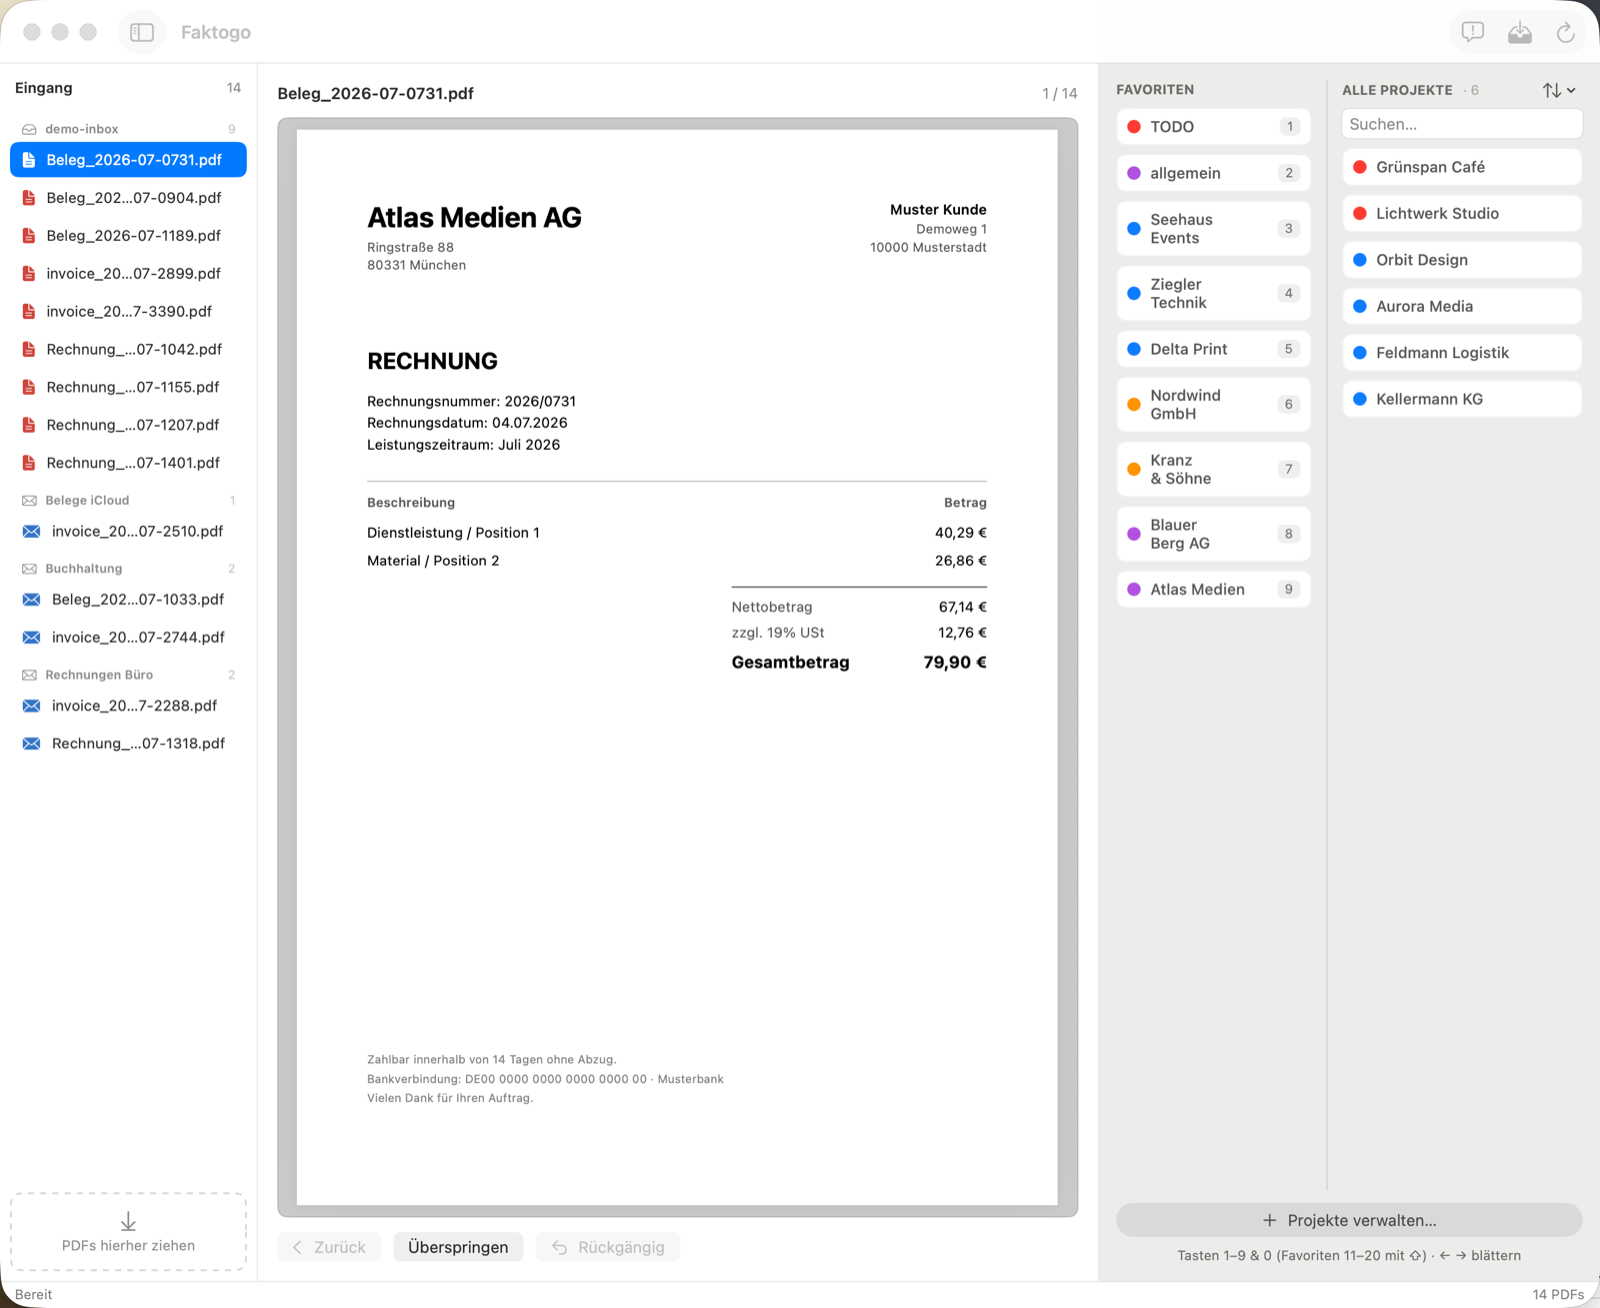Choose Aurora Media project
1600x1308 pixels.
click(x=1462, y=306)
